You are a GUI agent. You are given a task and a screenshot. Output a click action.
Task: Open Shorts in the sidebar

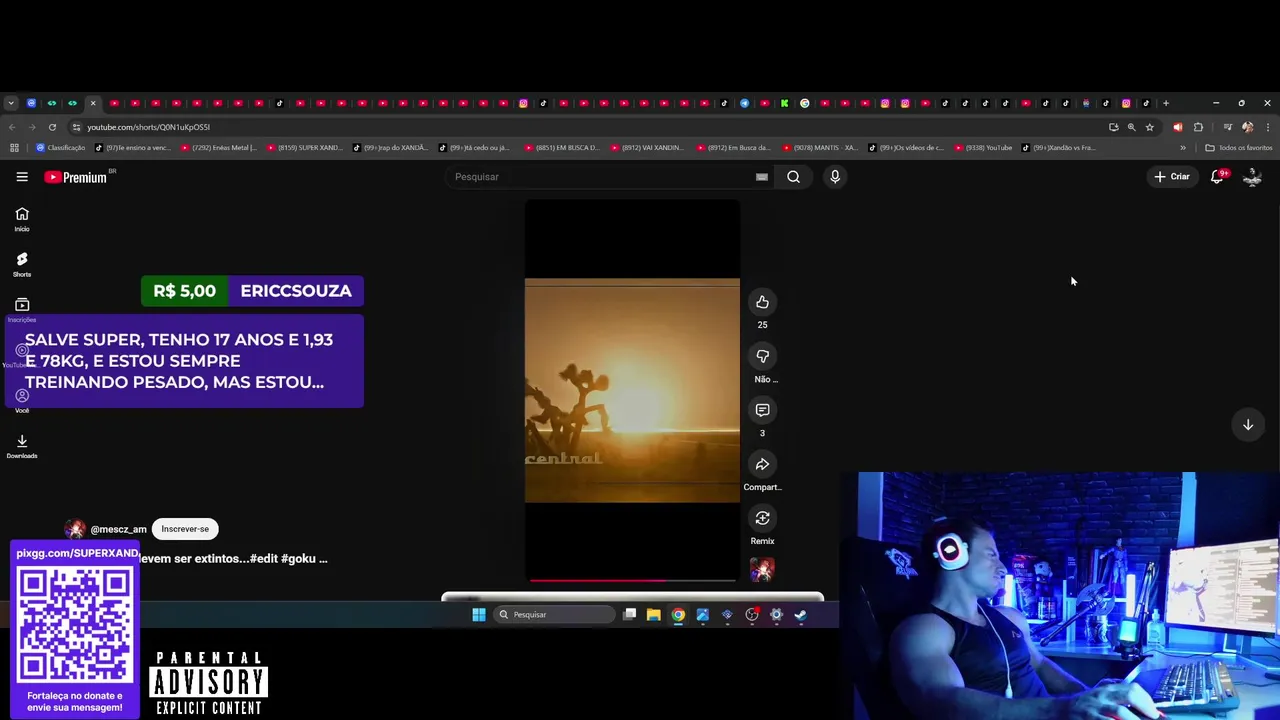pos(22,264)
